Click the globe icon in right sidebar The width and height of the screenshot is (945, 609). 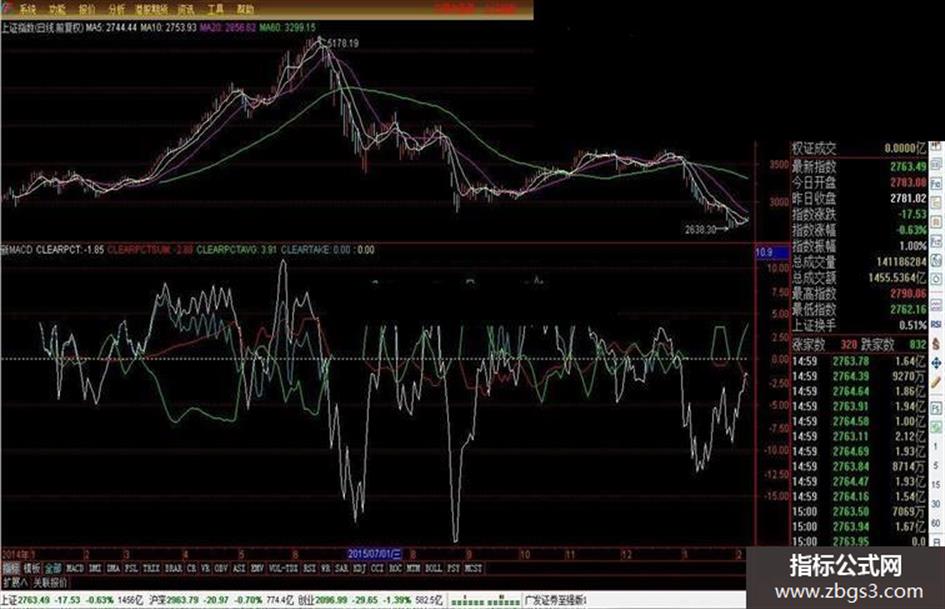936,260
